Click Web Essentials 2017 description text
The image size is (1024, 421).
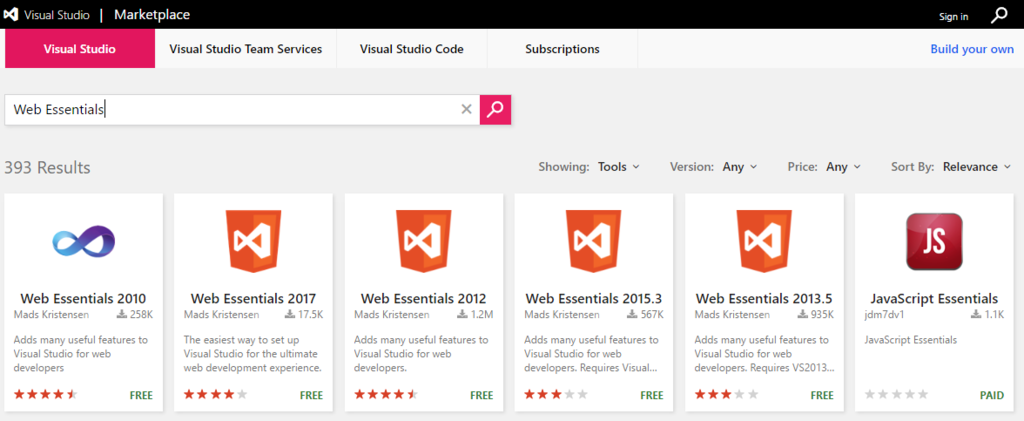click(x=253, y=354)
